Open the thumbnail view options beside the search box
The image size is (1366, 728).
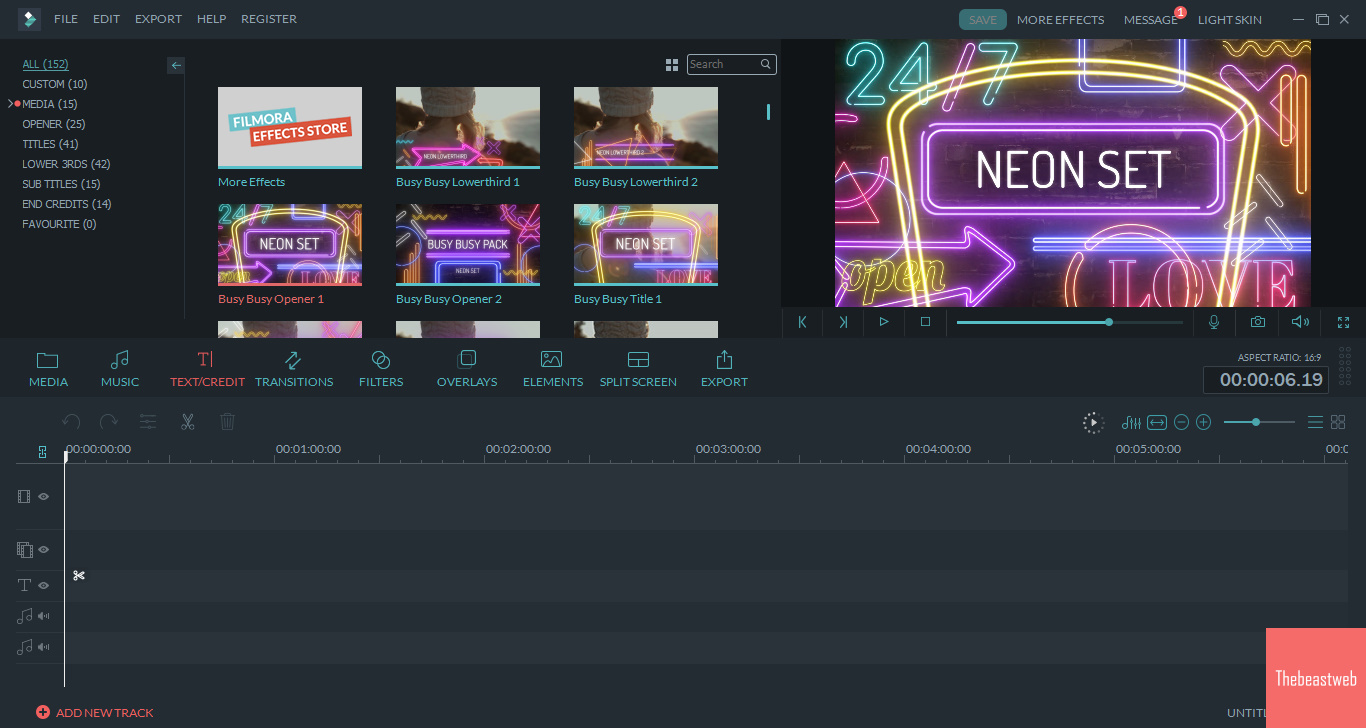(671, 64)
